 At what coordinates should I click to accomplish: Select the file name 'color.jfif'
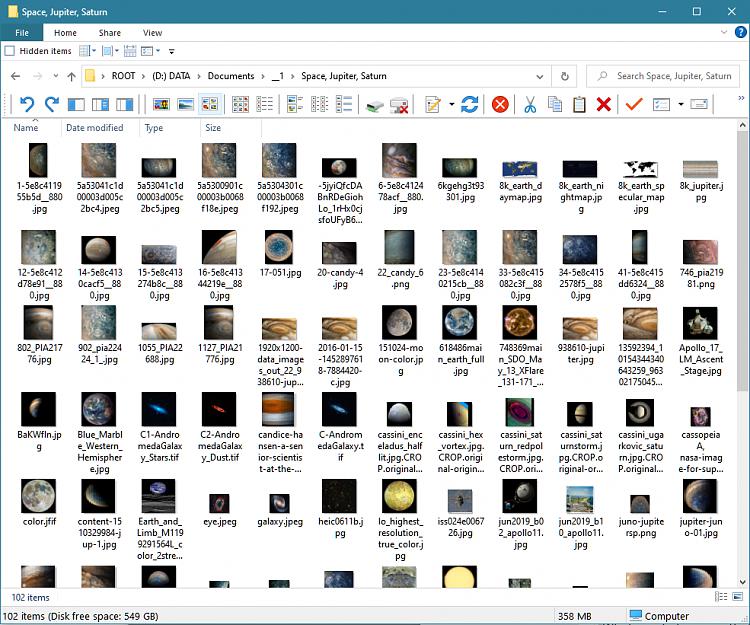39,521
